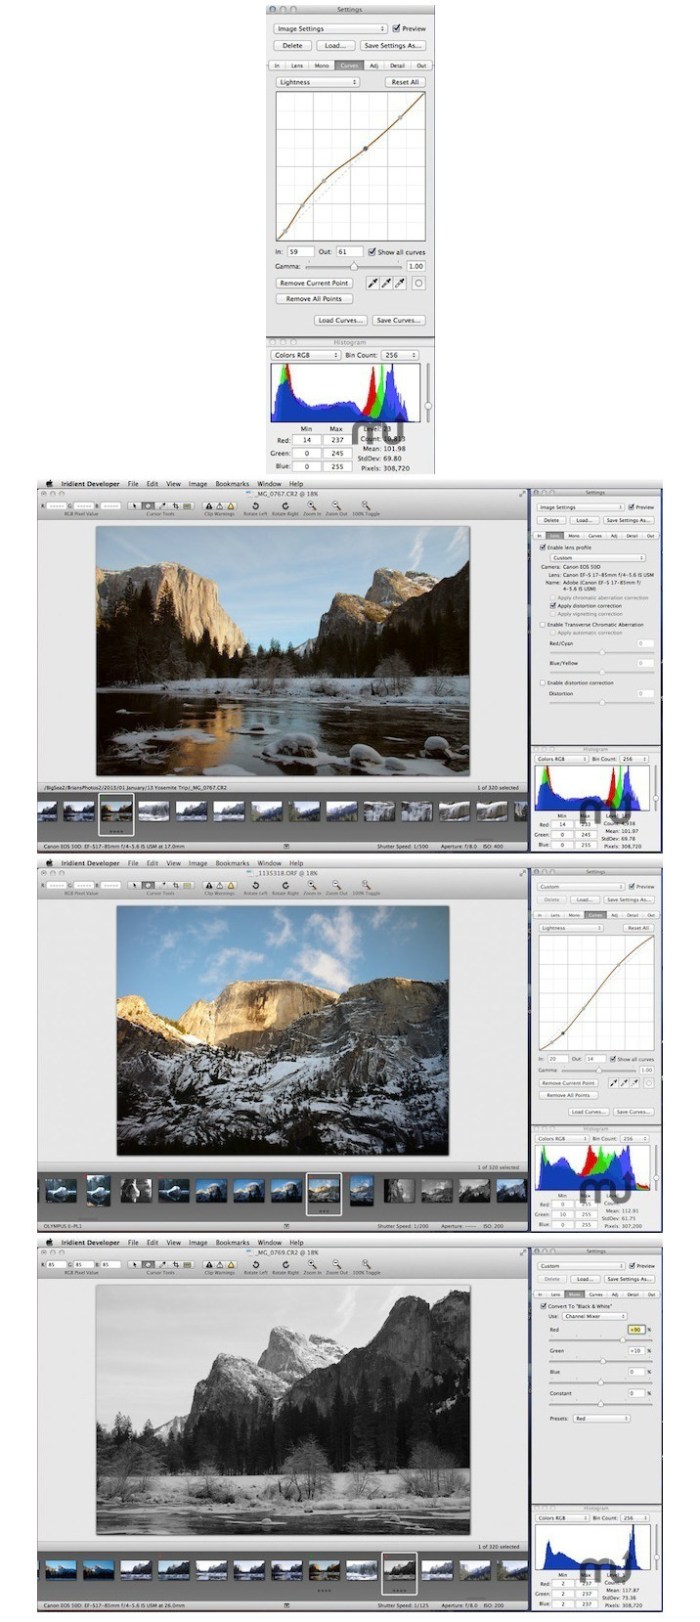Click the black point eyedropper in standalone Settings panel
The image size is (700, 1622).
(375, 283)
